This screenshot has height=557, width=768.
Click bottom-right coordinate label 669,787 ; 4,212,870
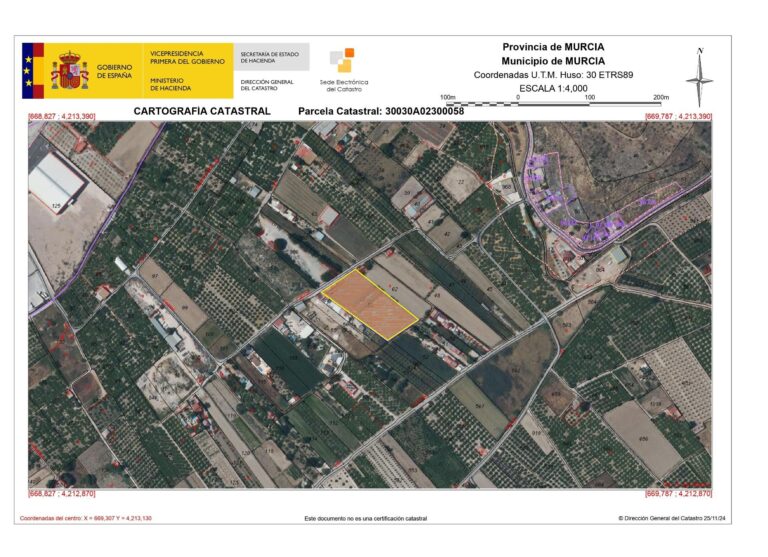click(678, 494)
